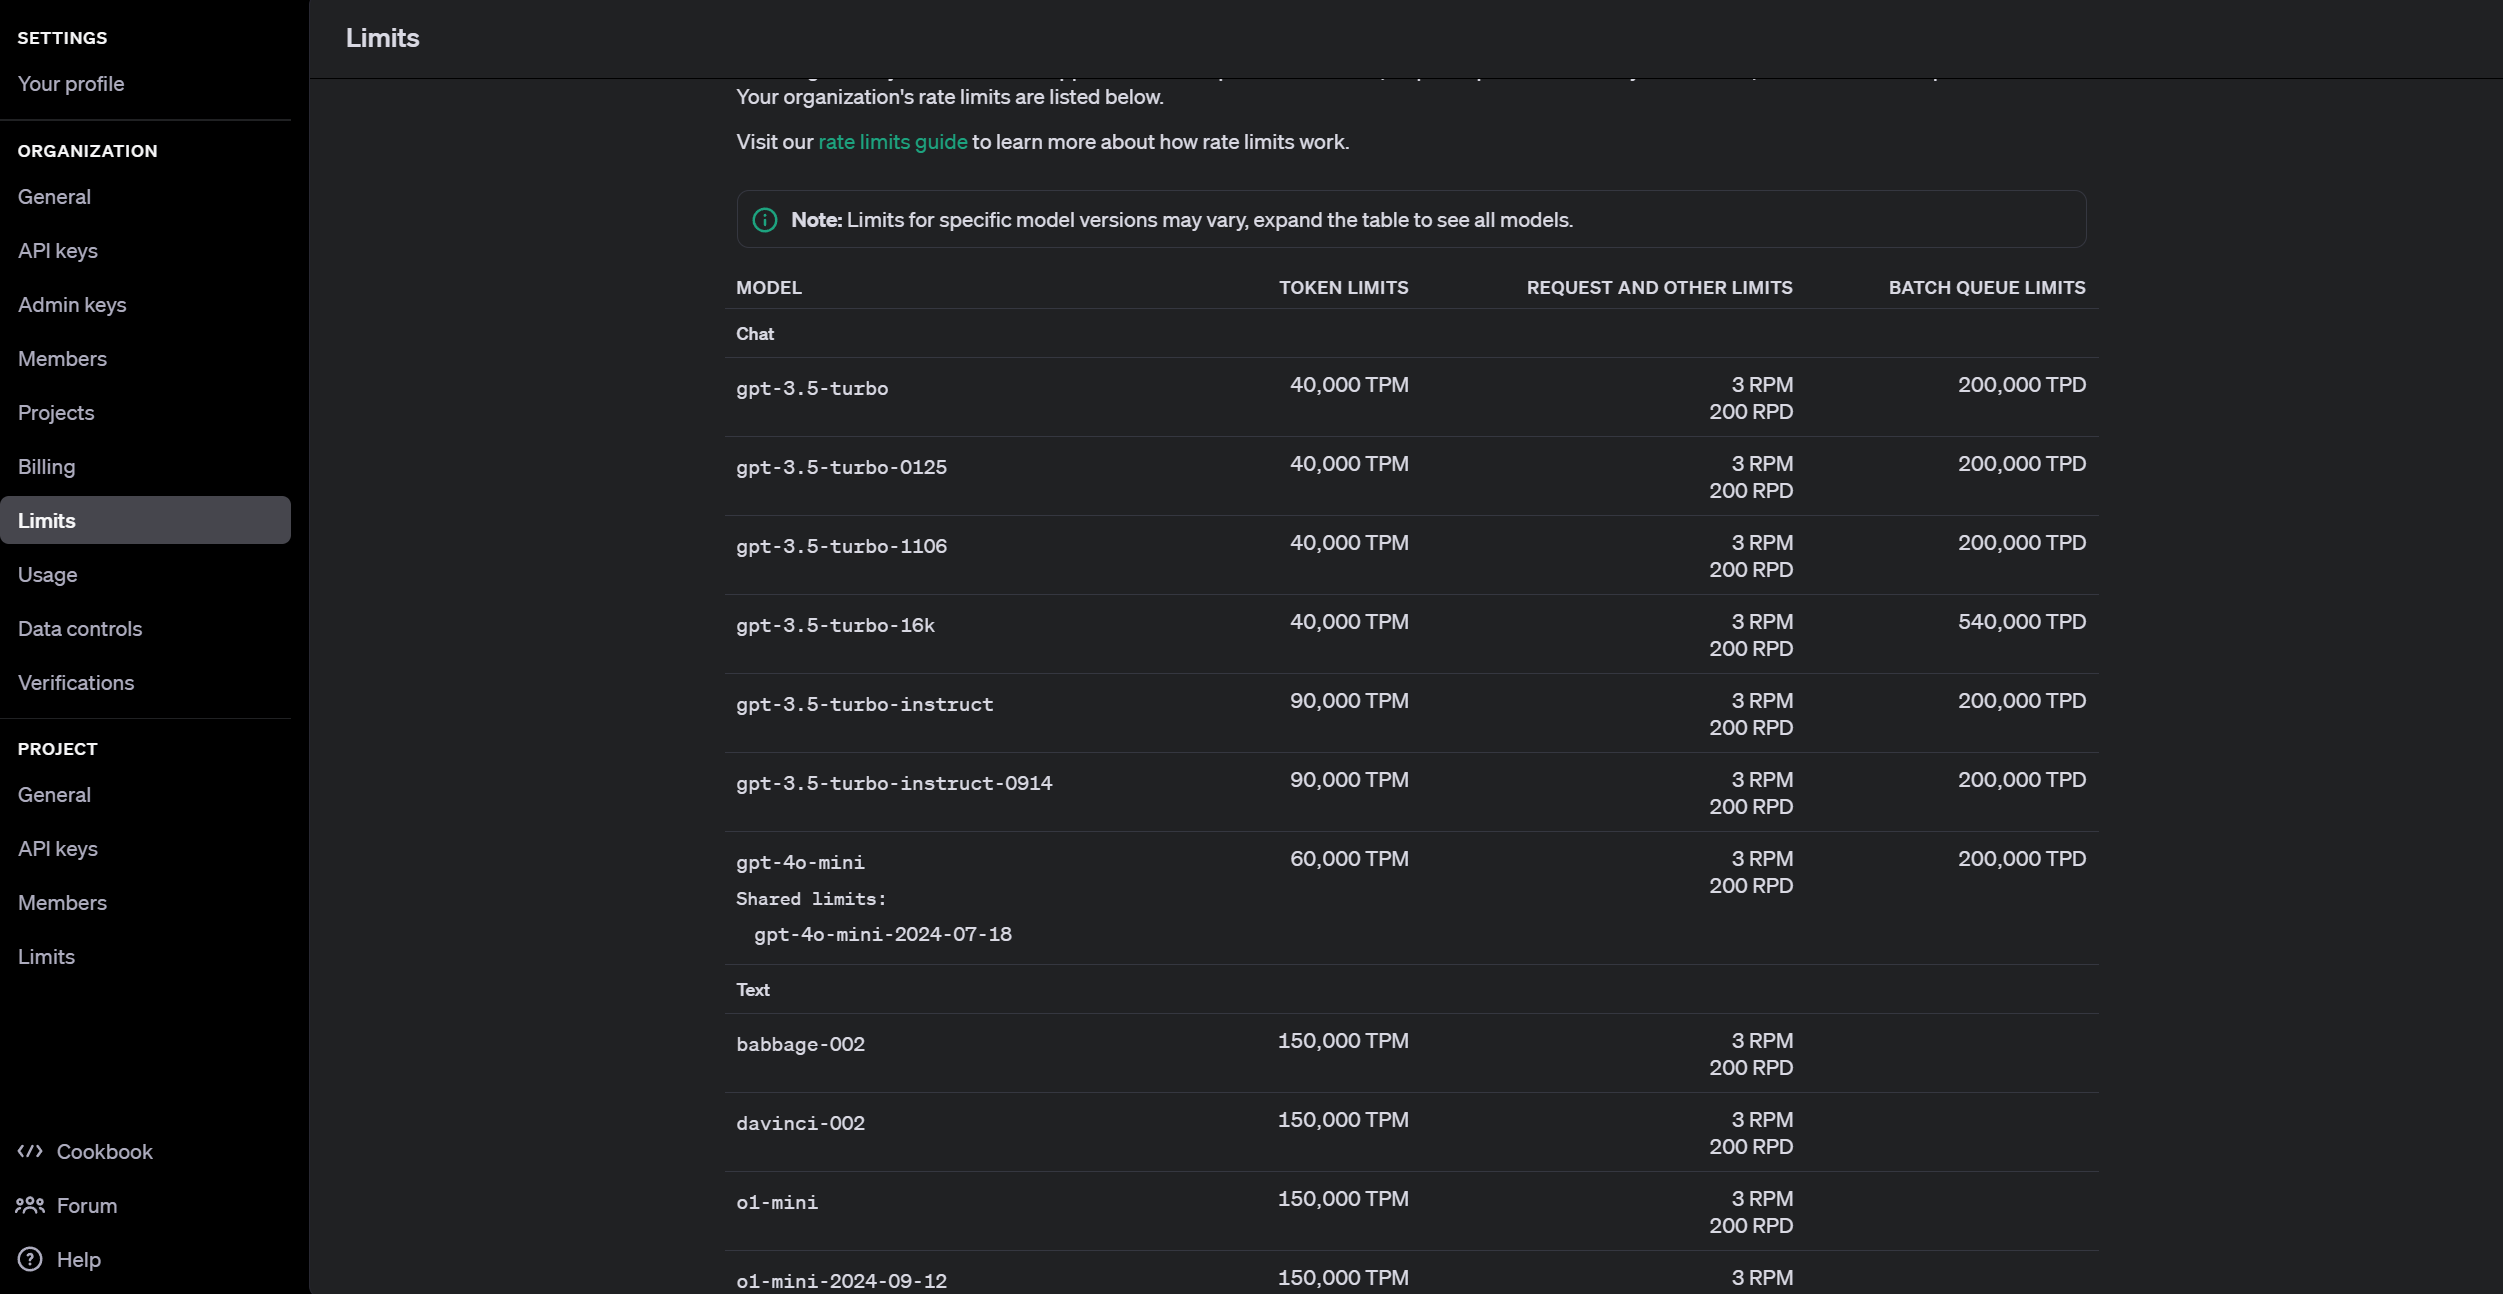Click the Cookbook code icon

30,1151
